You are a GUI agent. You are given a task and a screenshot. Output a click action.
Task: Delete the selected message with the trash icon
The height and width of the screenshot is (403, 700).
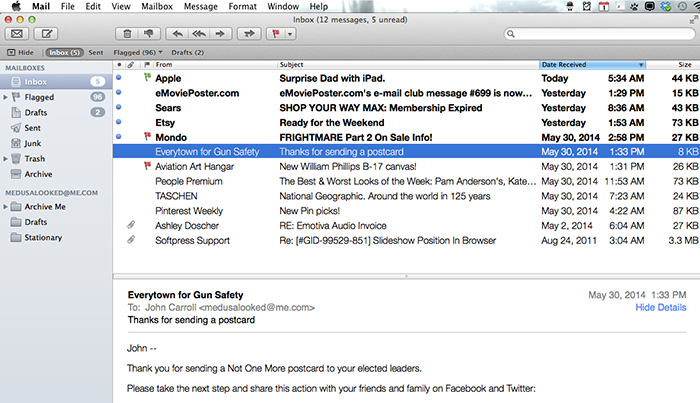tap(127, 33)
